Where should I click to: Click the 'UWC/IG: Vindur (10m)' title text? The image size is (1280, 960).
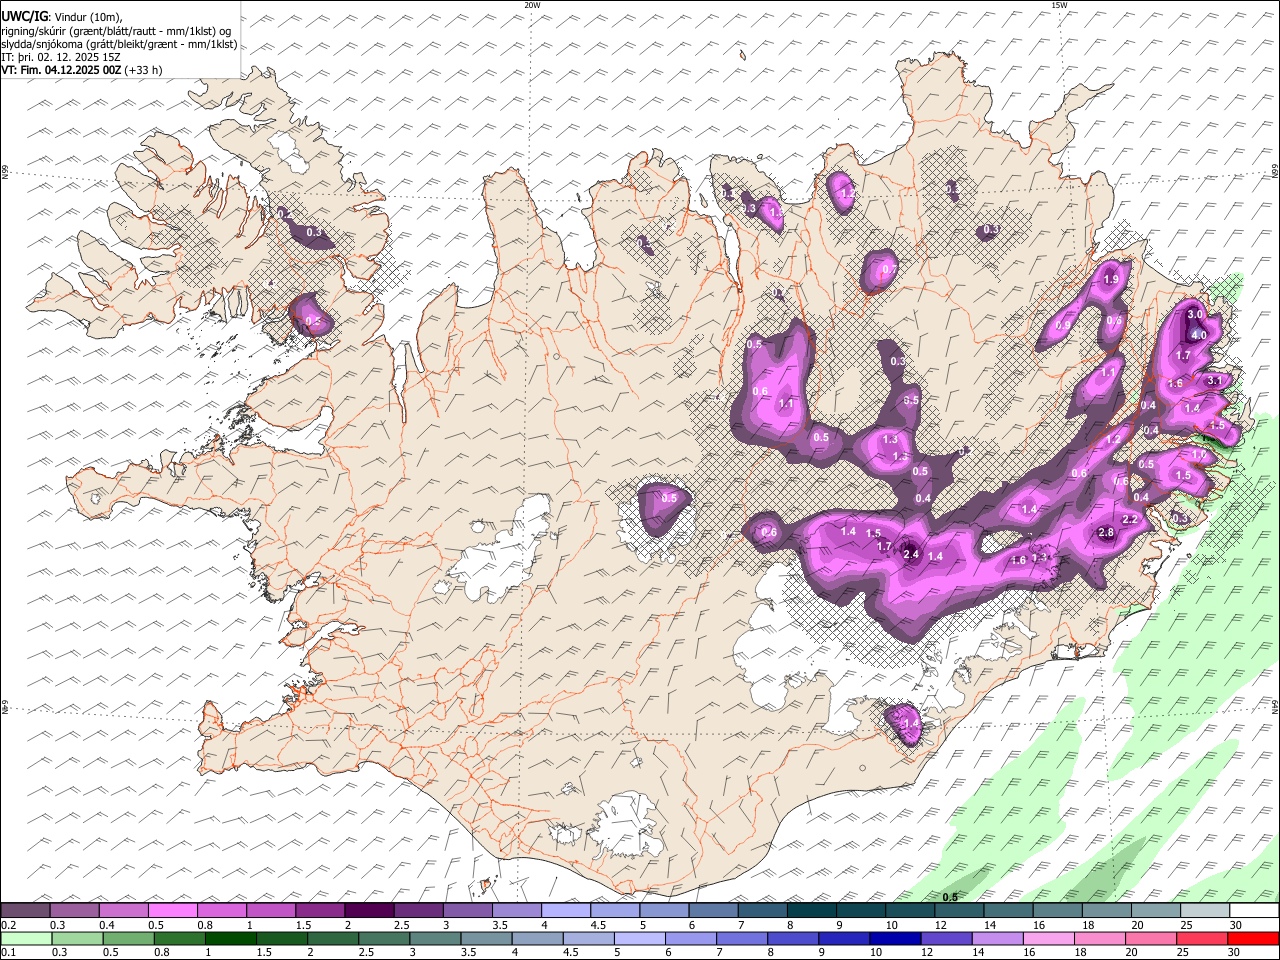tap(63, 17)
